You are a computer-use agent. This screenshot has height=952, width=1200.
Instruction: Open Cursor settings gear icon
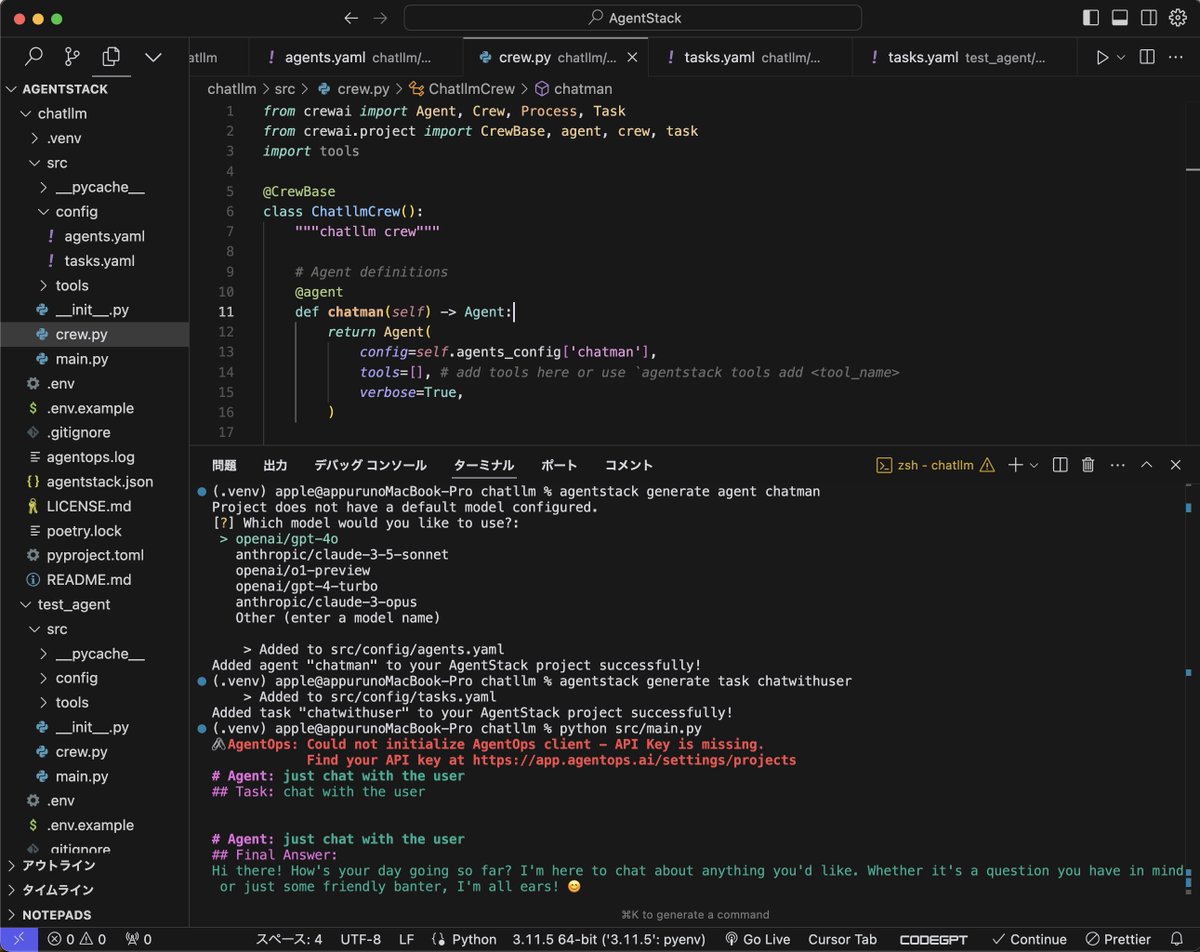click(x=1177, y=18)
